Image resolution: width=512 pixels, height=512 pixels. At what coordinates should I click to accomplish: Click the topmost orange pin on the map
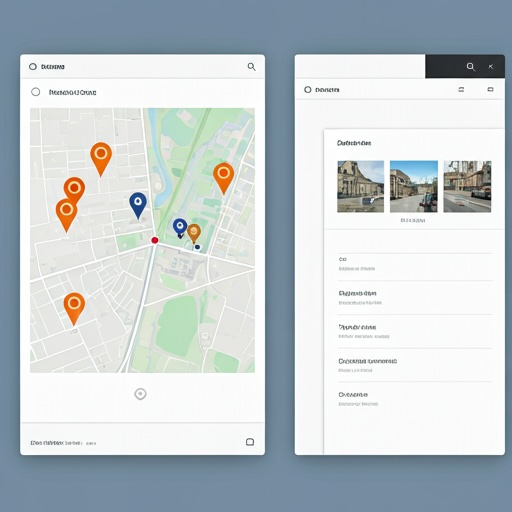pyautogui.click(x=101, y=159)
